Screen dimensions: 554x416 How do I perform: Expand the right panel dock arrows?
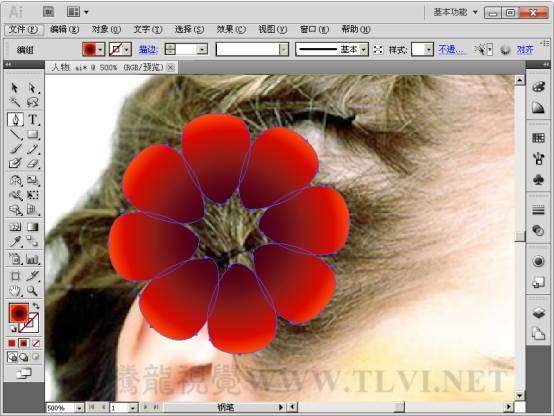(x=546, y=65)
